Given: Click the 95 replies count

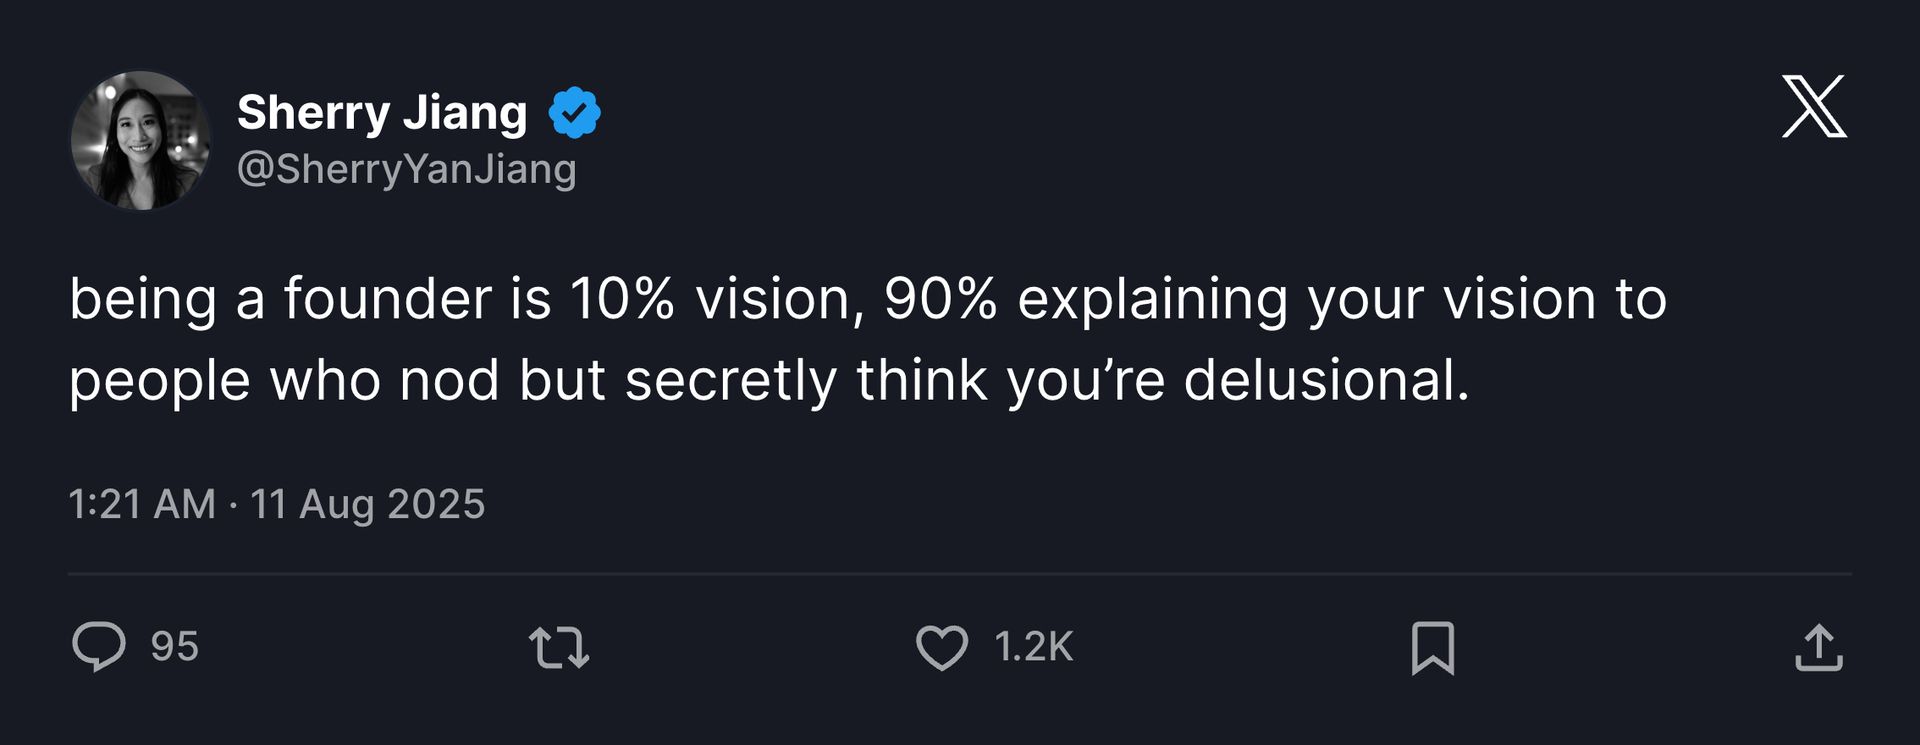Looking at the screenshot, I should (174, 647).
